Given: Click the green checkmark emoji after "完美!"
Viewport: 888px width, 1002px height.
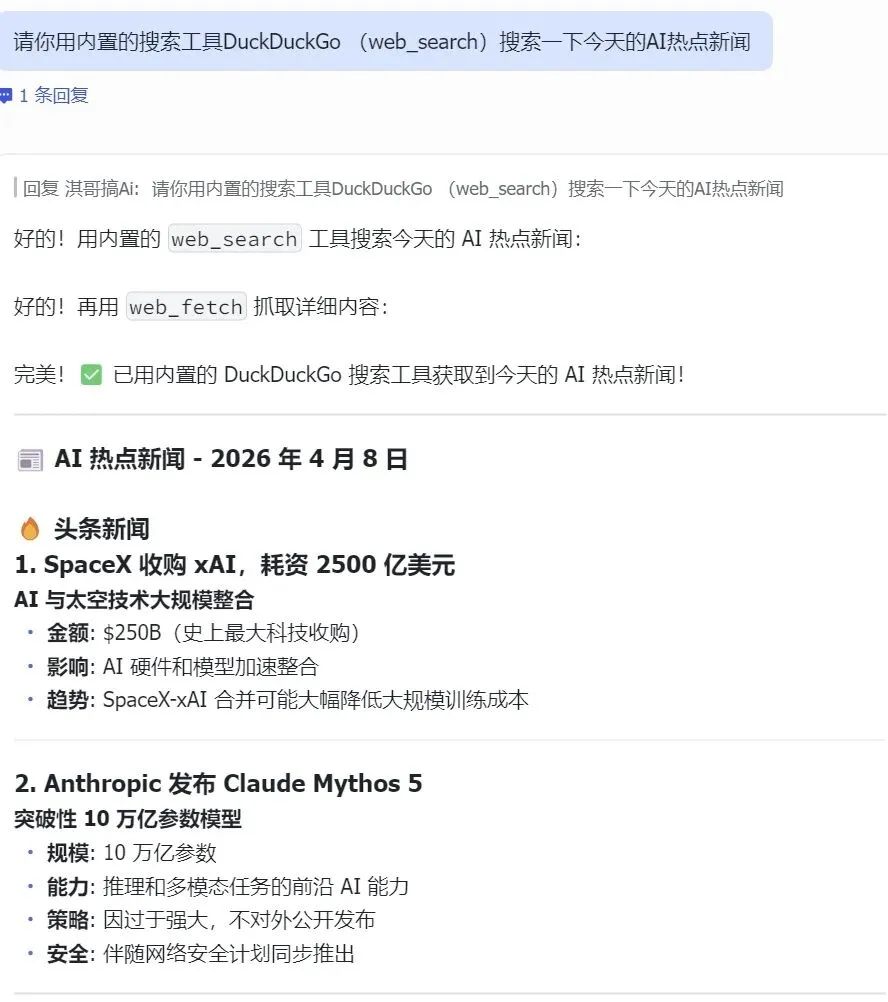Looking at the screenshot, I should [91, 374].
